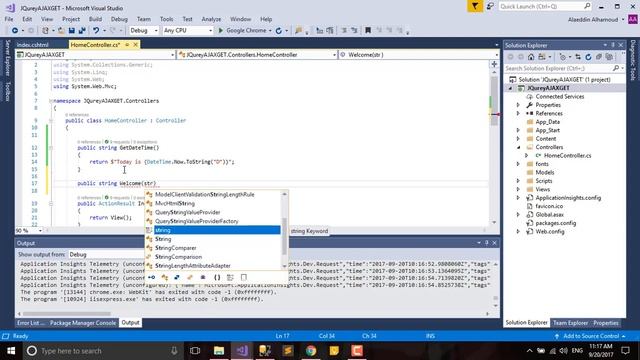Click the Save All toolbar icon
The image size is (640, 360).
pos(82,31)
